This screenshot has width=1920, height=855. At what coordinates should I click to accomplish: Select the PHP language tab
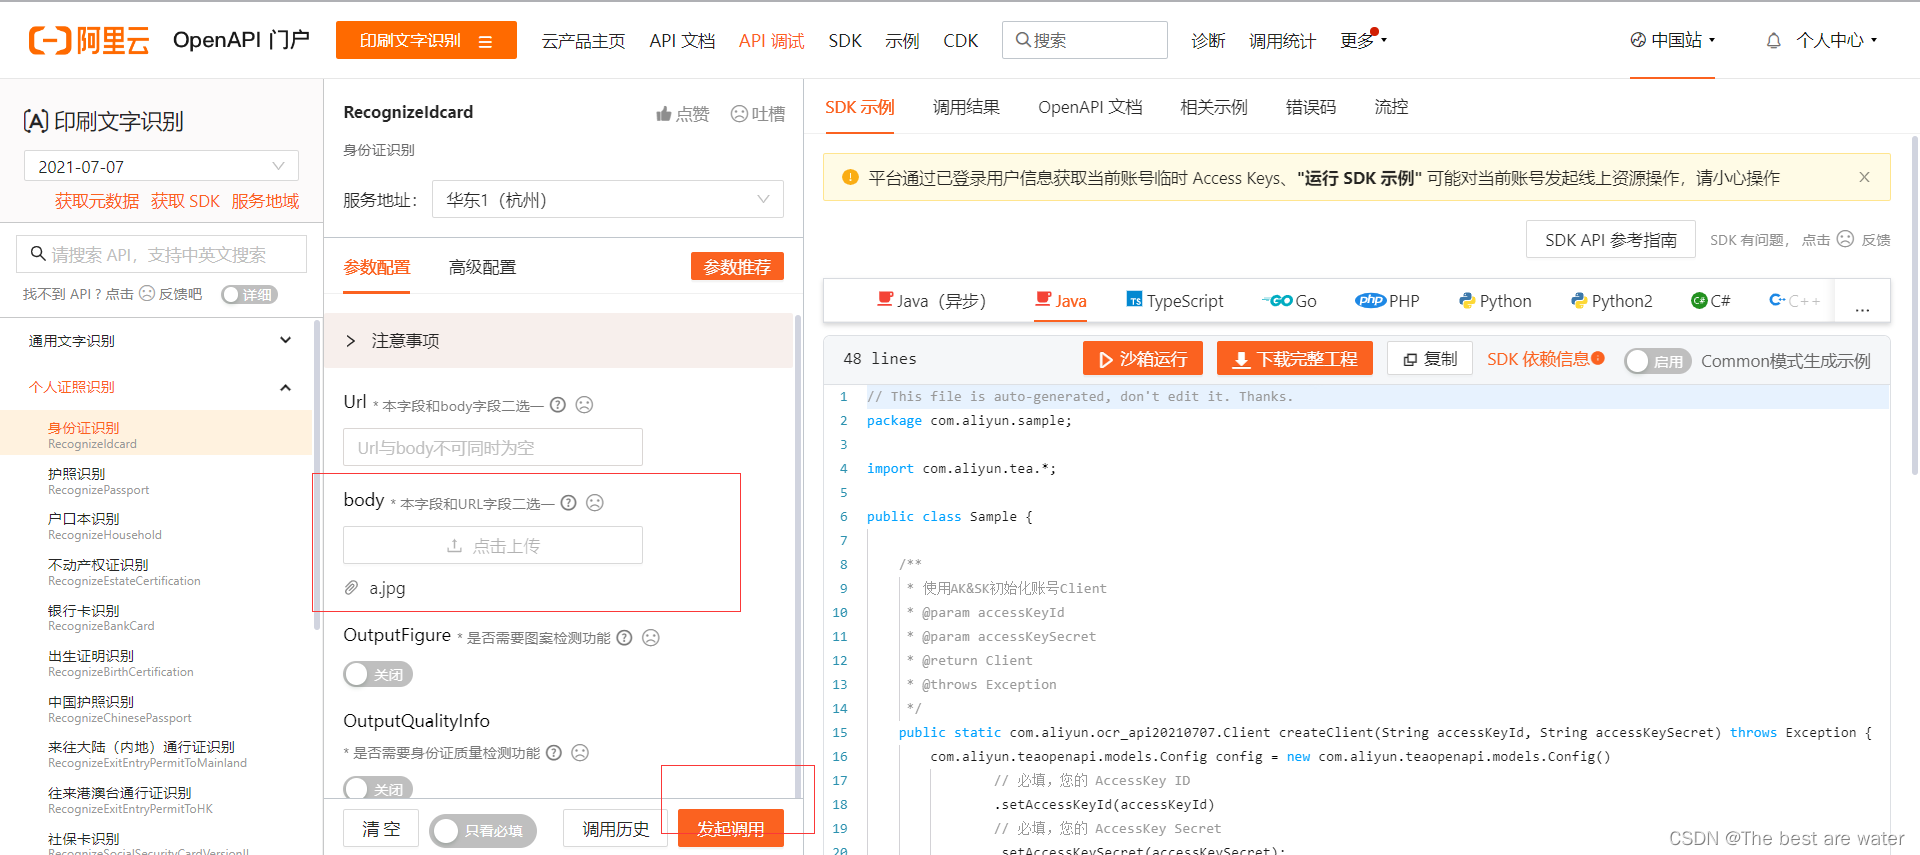[1387, 301]
